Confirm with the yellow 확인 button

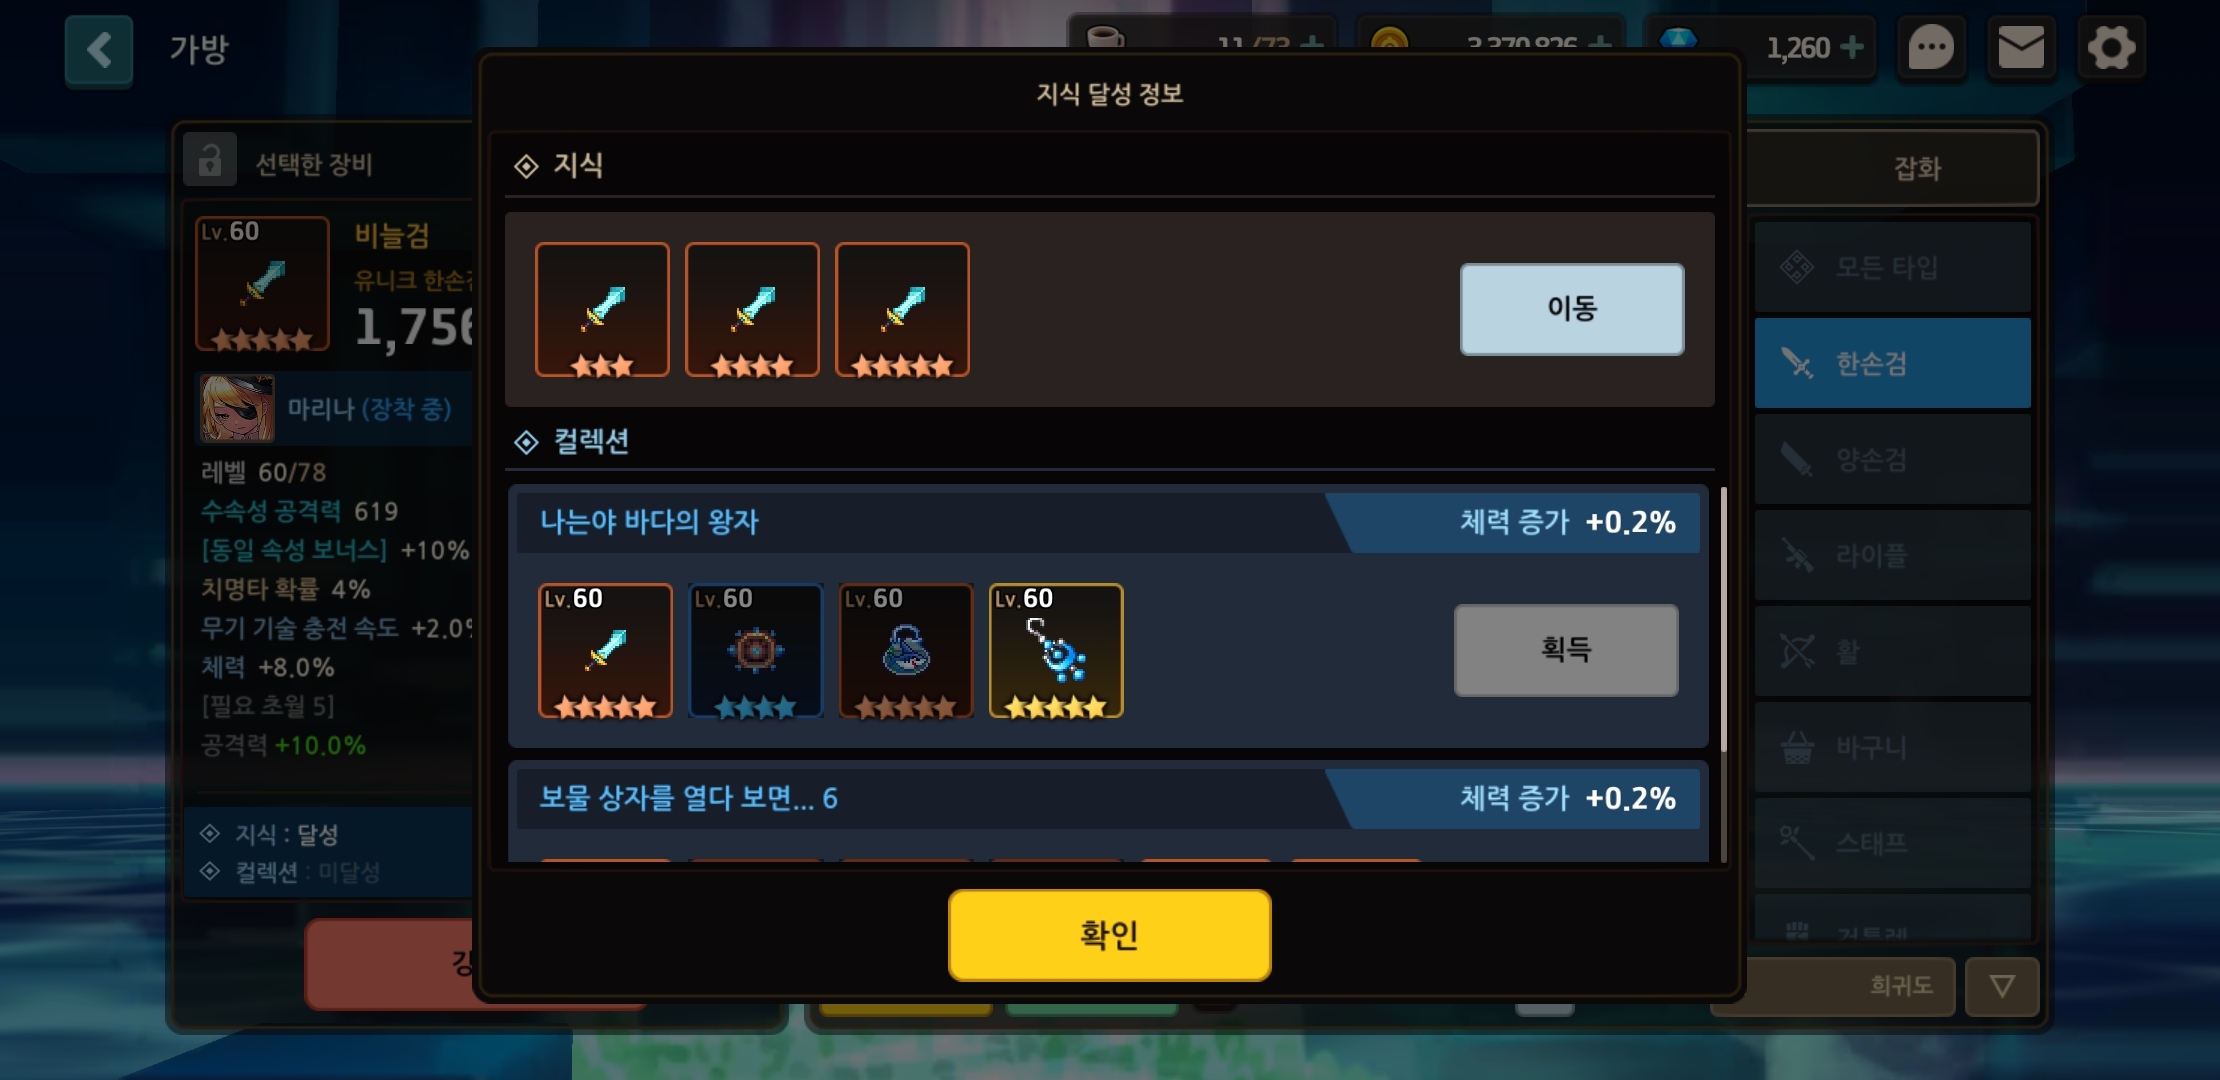[x=1110, y=935]
